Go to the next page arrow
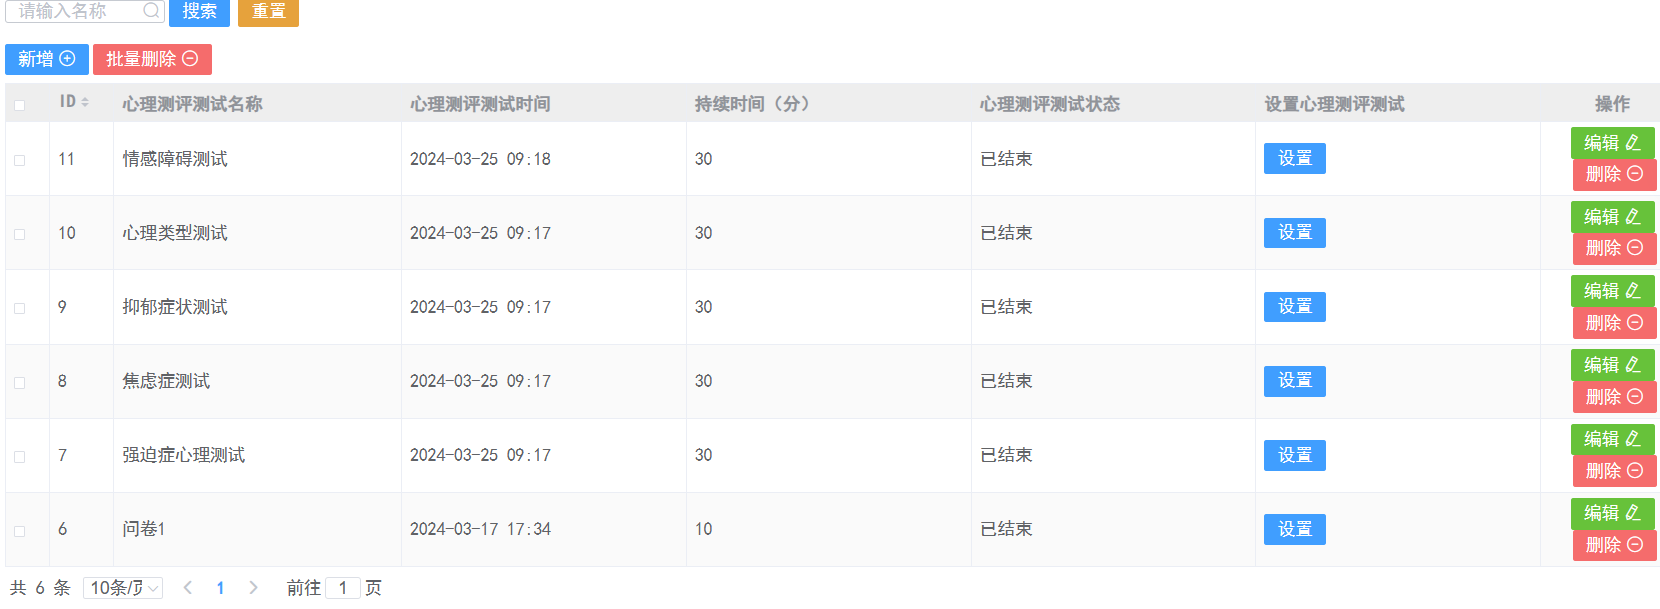The height and width of the screenshot is (609, 1660). coord(254,588)
